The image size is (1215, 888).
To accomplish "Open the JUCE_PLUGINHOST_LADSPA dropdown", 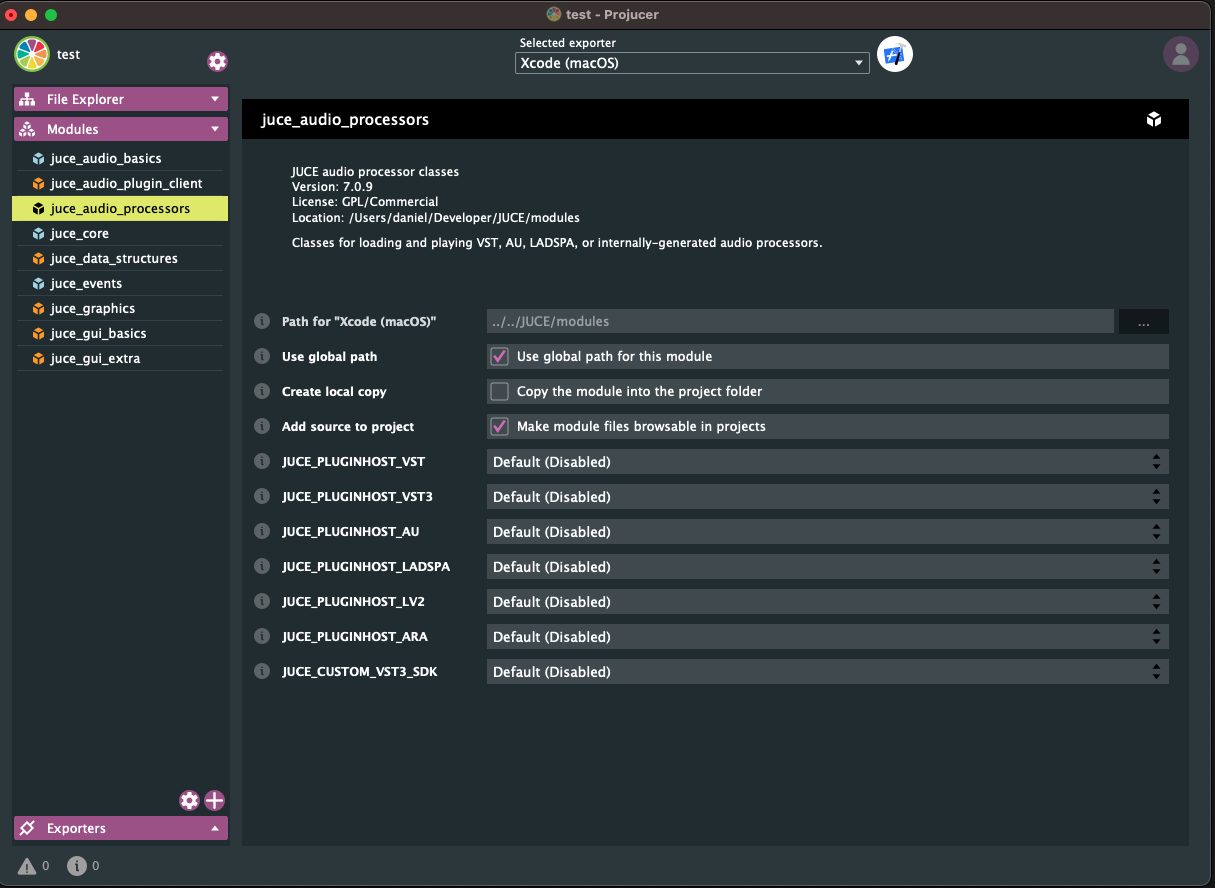I will [x=827, y=566].
